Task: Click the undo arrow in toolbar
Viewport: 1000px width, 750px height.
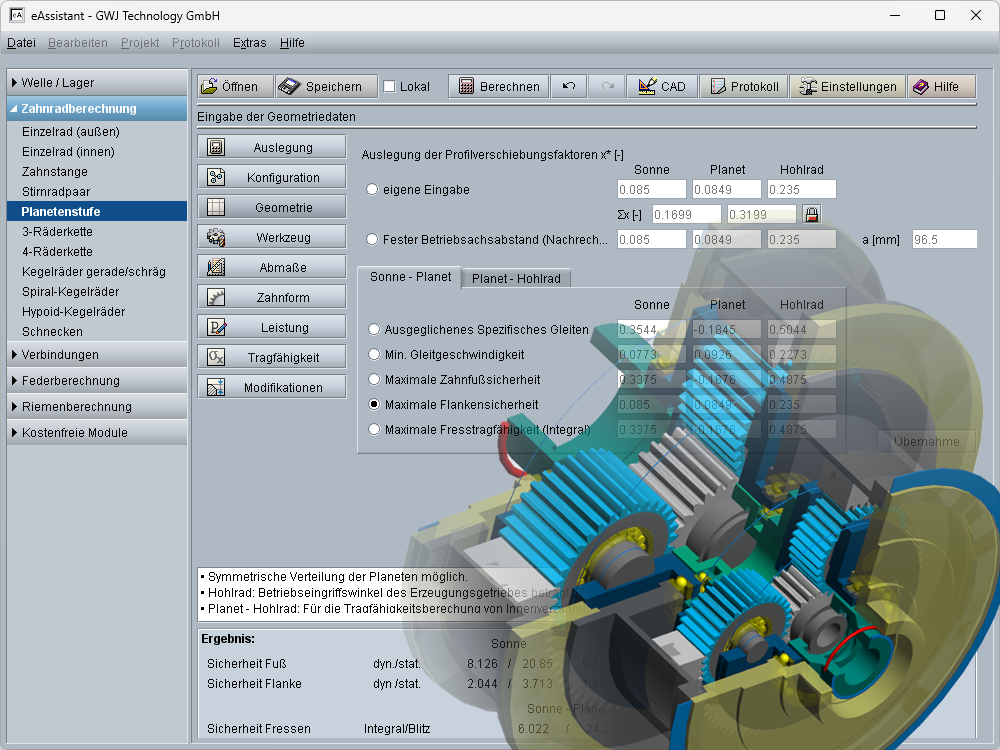Action: pos(568,87)
